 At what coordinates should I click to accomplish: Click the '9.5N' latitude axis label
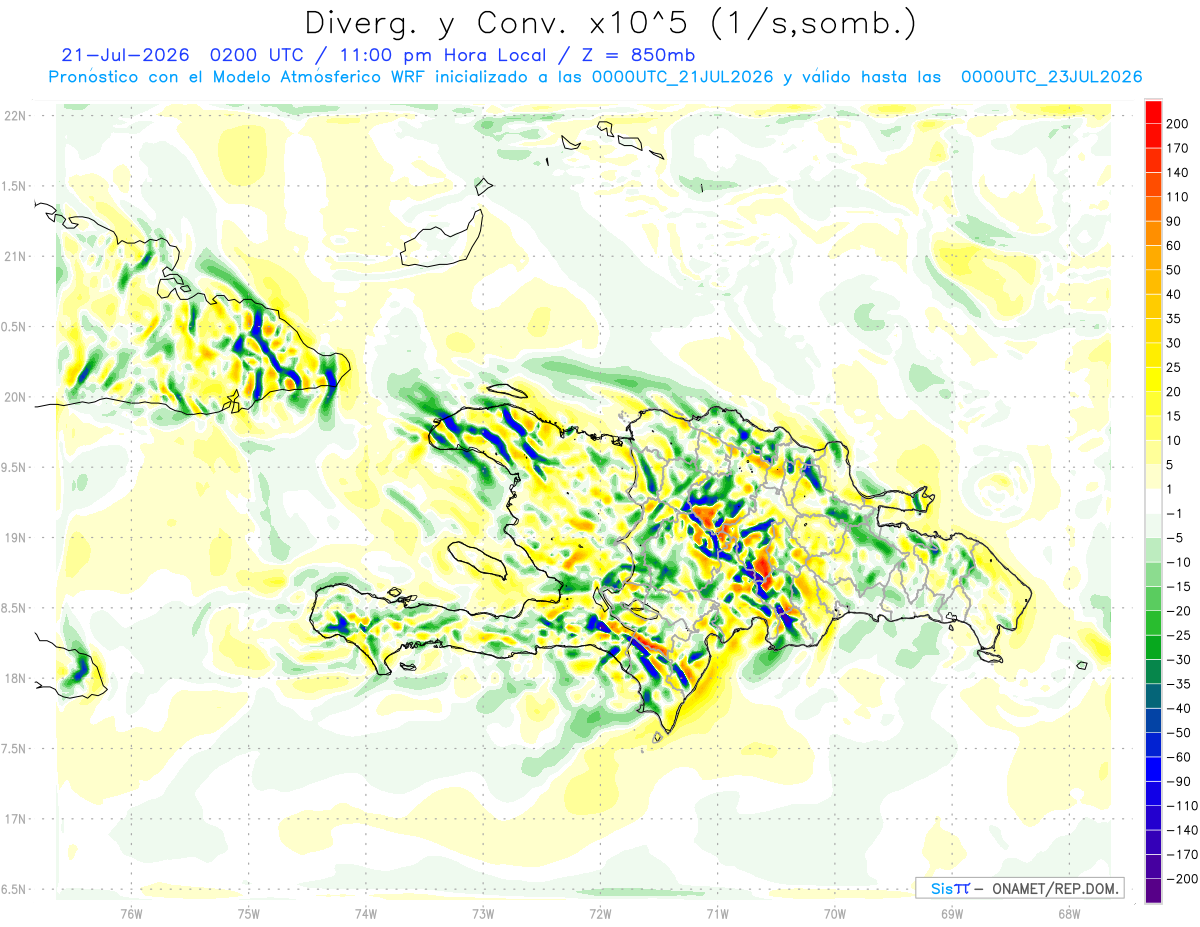click(15, 467)
